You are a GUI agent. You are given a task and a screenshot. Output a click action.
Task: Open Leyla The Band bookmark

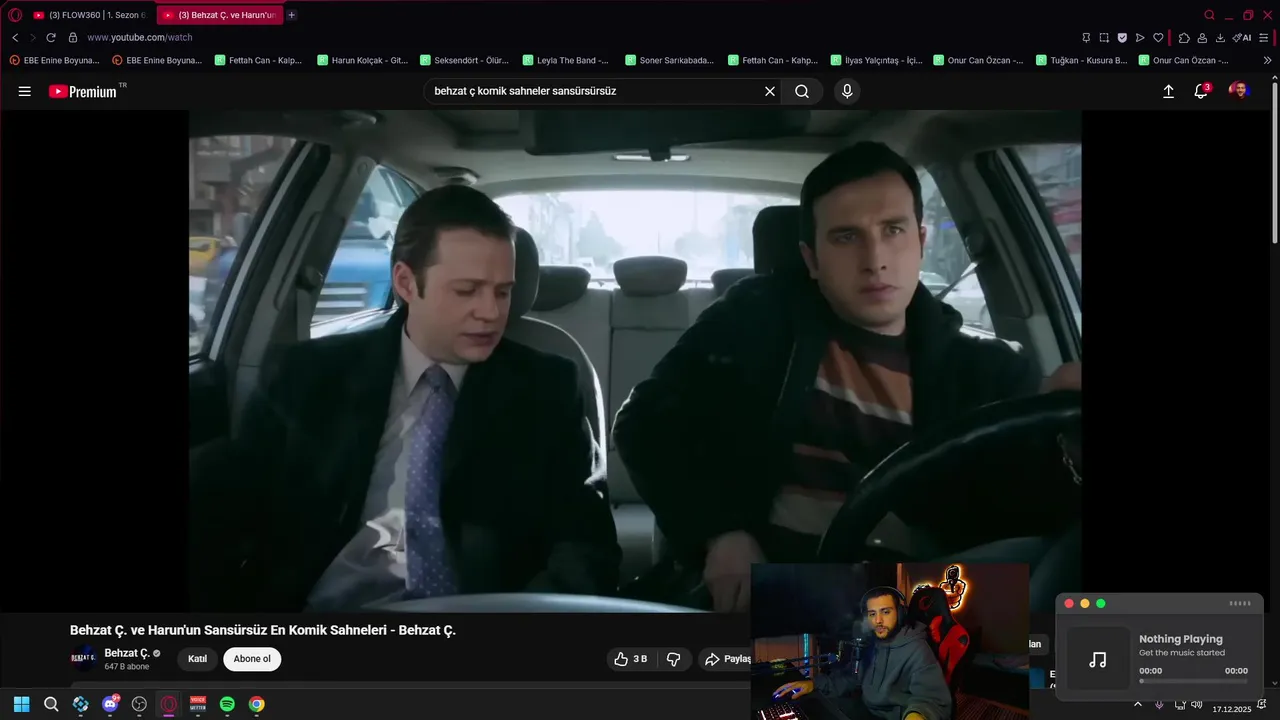[x=566, y=60]
